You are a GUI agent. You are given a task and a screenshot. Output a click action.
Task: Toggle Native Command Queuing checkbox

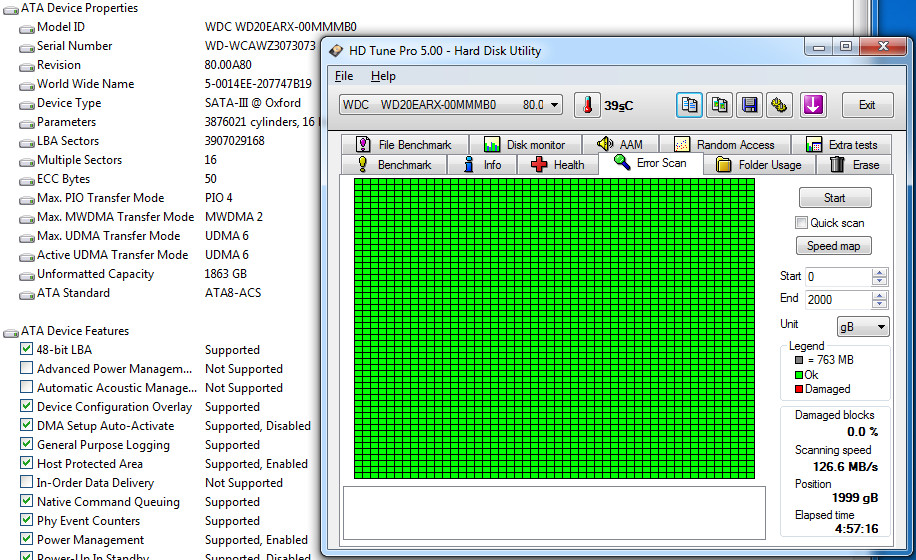(26, 501)
